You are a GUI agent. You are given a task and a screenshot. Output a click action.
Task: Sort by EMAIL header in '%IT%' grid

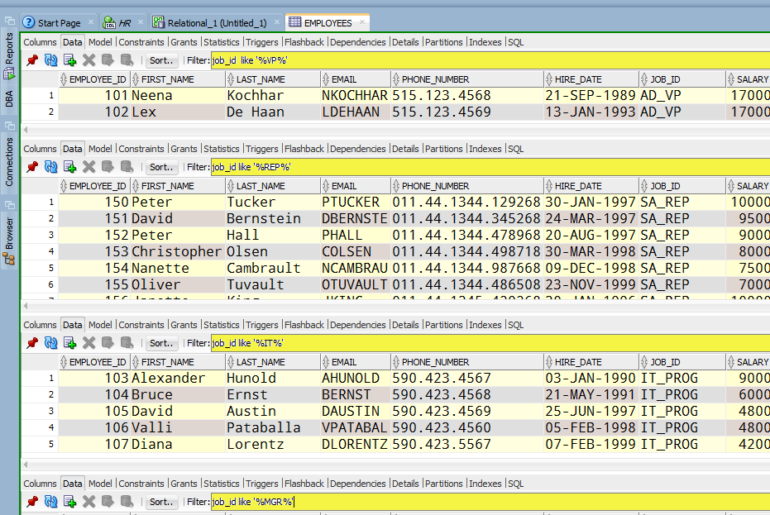click(x=355, y=362)
